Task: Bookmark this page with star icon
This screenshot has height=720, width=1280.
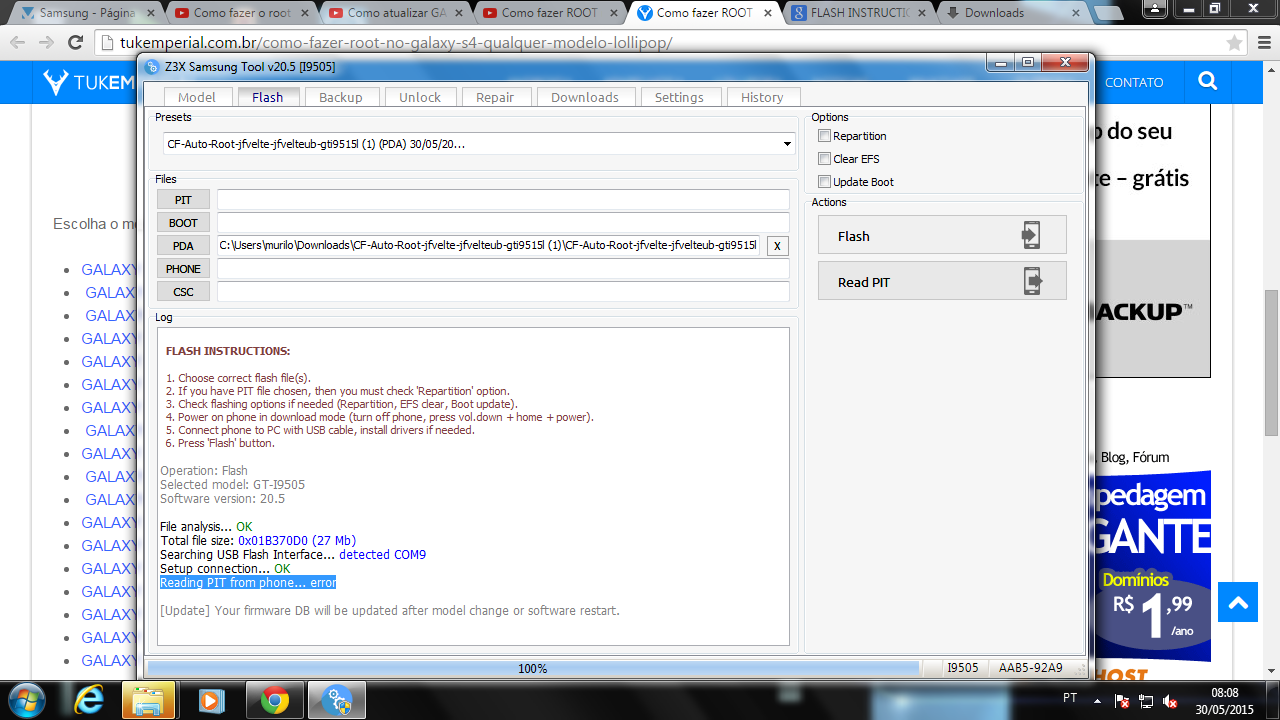Action: pos(1234,43)
